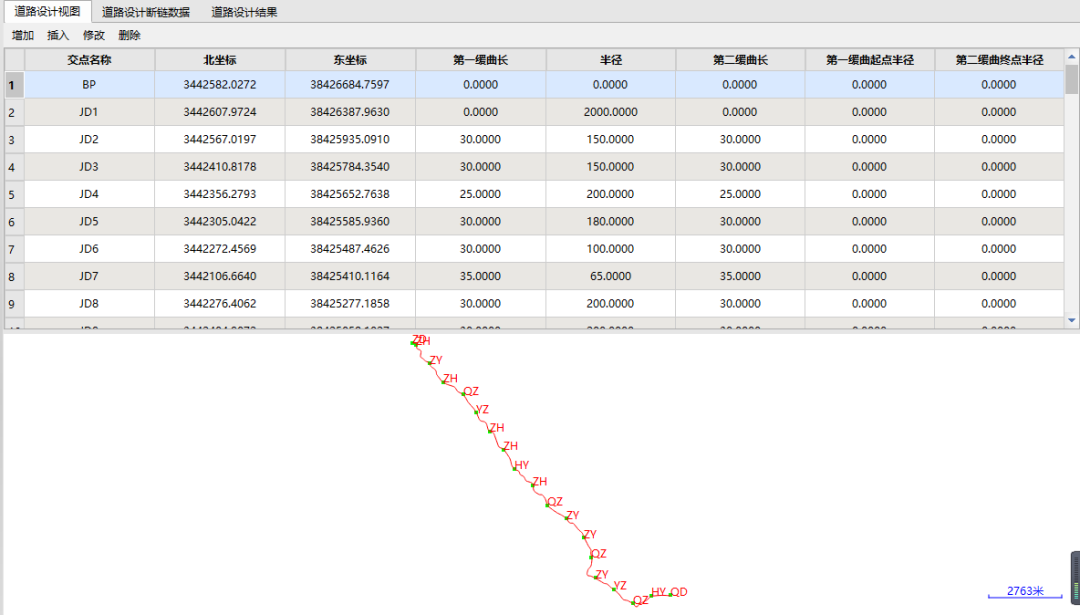Click the 半径 column header
Viewport: 1080px width, 615px height.
click(x=610, y=60)
